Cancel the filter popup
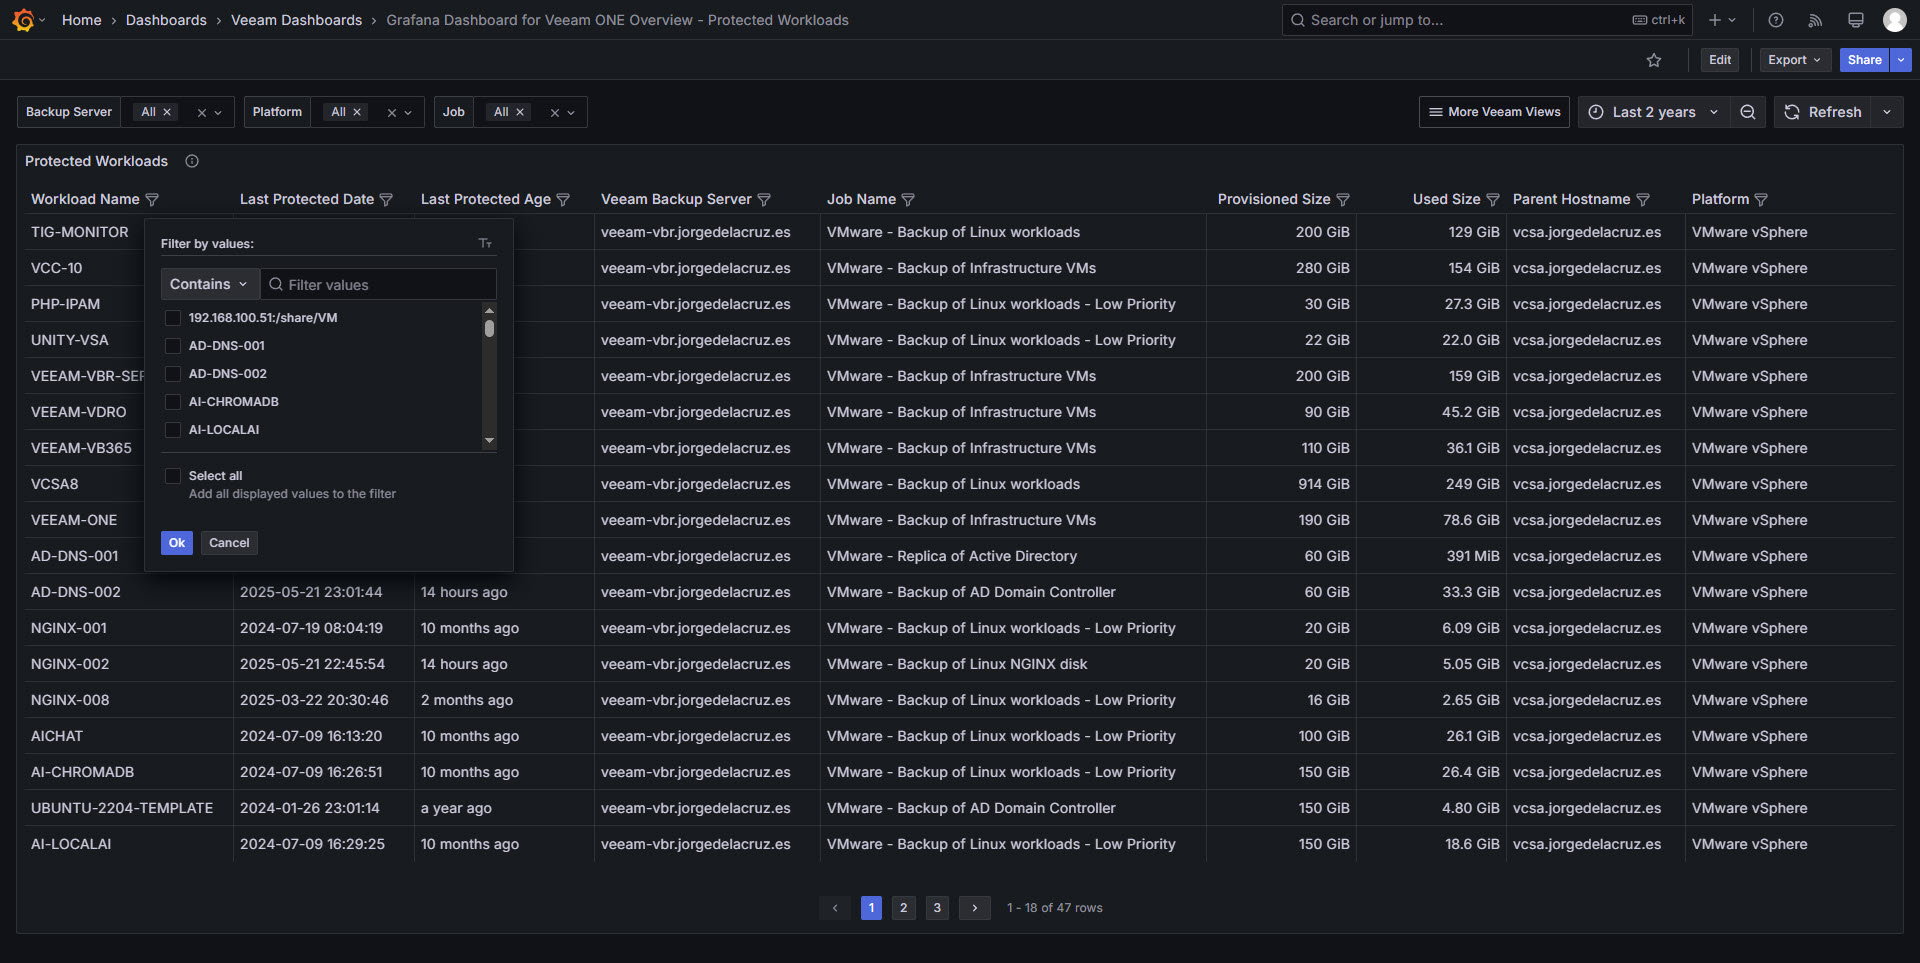 (x=229, y=543)
